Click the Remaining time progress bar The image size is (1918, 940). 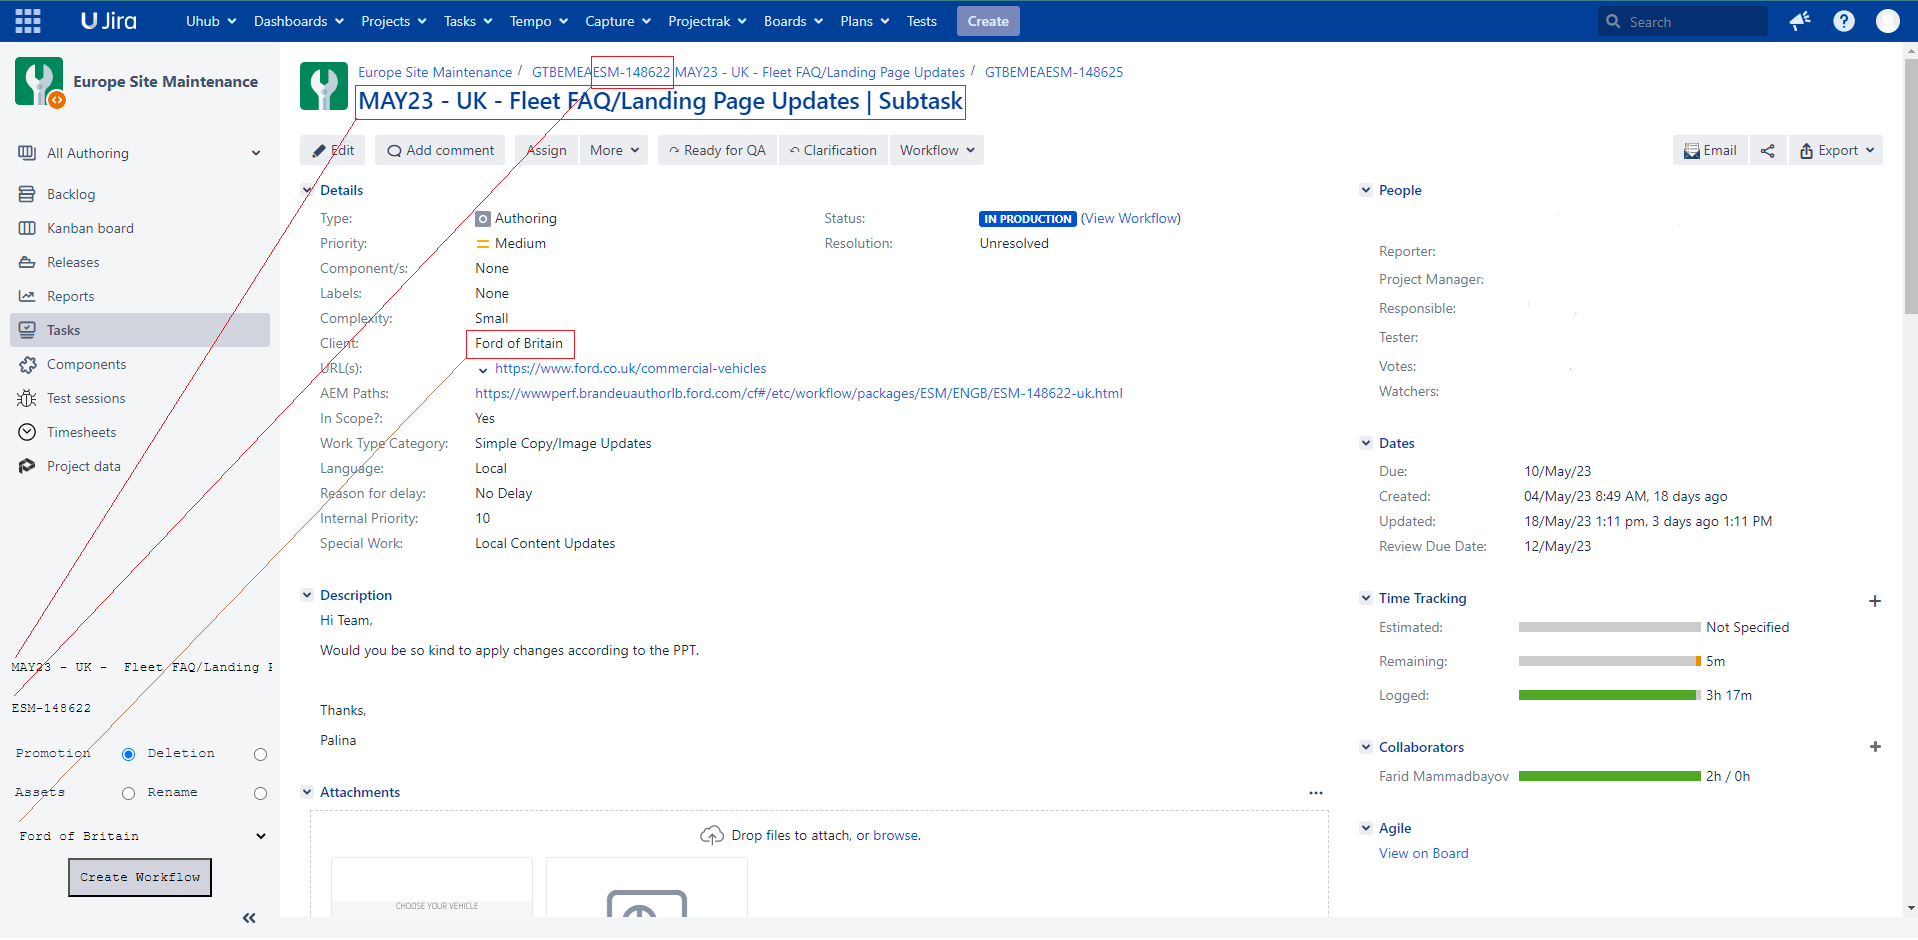click(x=1610, y=661)
